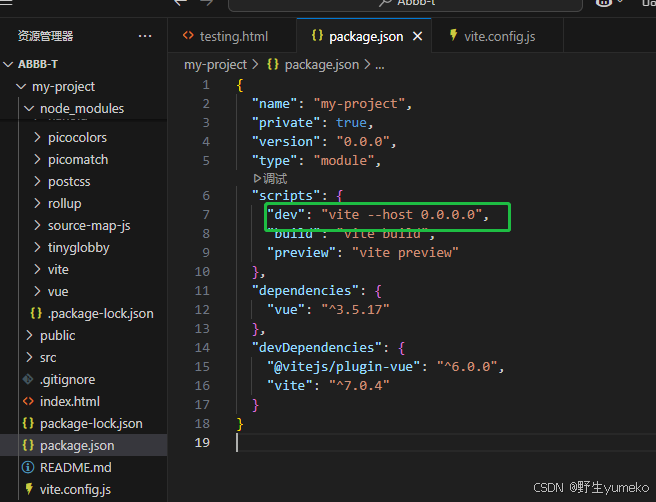Select the package.json tab
Viewport: 656px width, 502px height.
click(x=364, y=36)
